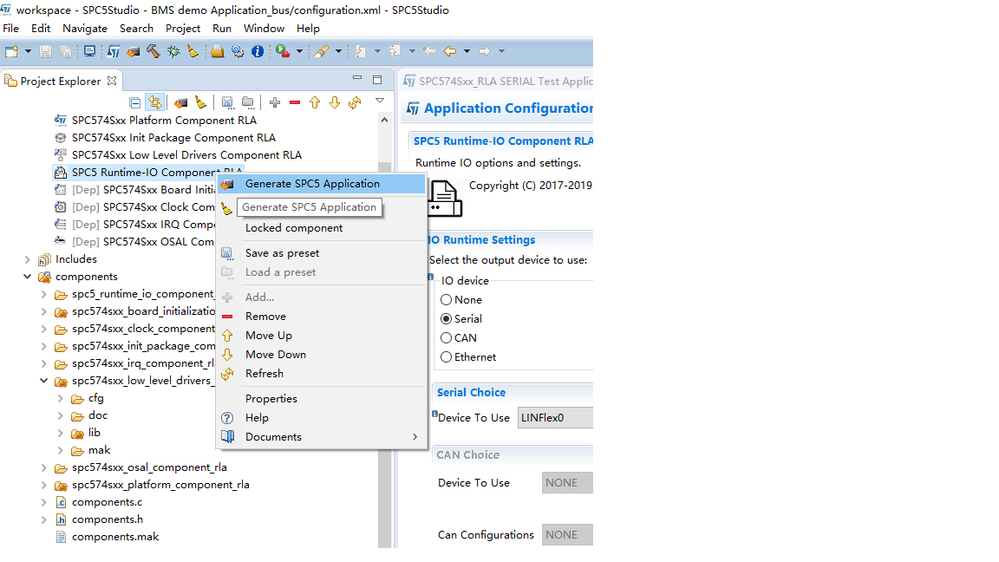
Task: Click Move Up arrow icon in Explorer toolbar
Action: pyautogui.click(x=315, y=103)
